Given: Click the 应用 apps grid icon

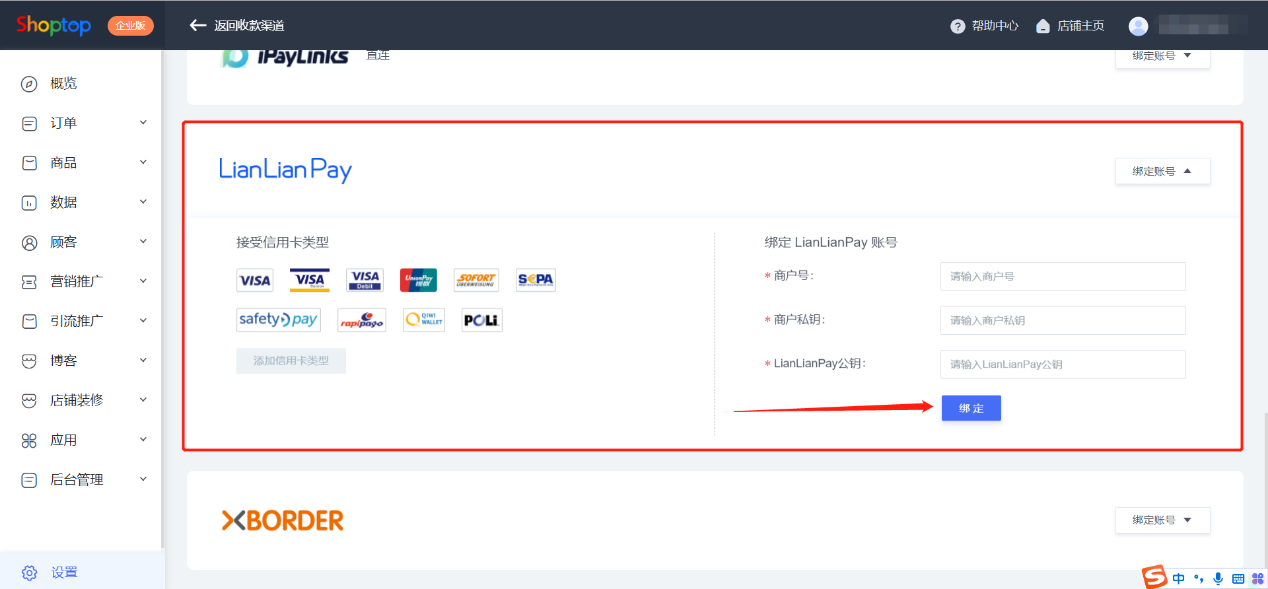Looking at the screenshot, I should point(29,440).
